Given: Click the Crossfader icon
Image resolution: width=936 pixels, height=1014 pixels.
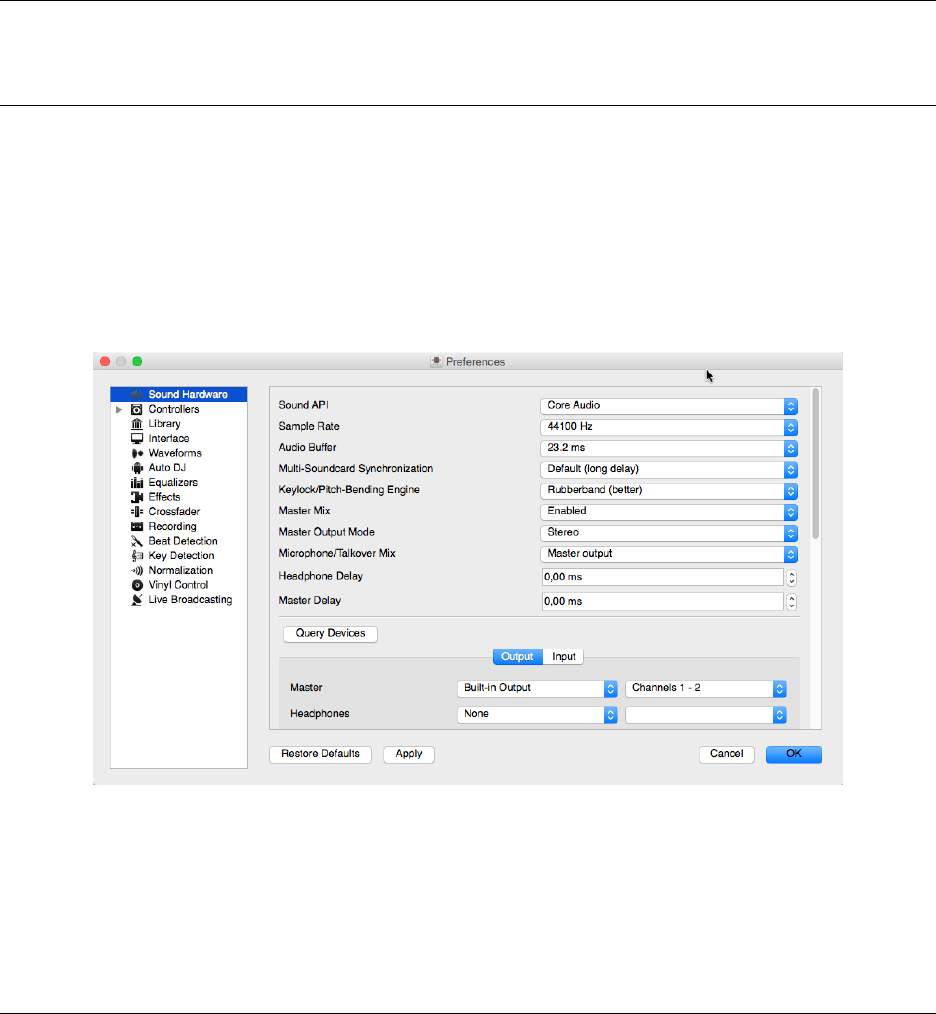Looking at the screenshot, I should tap(136, 512).
